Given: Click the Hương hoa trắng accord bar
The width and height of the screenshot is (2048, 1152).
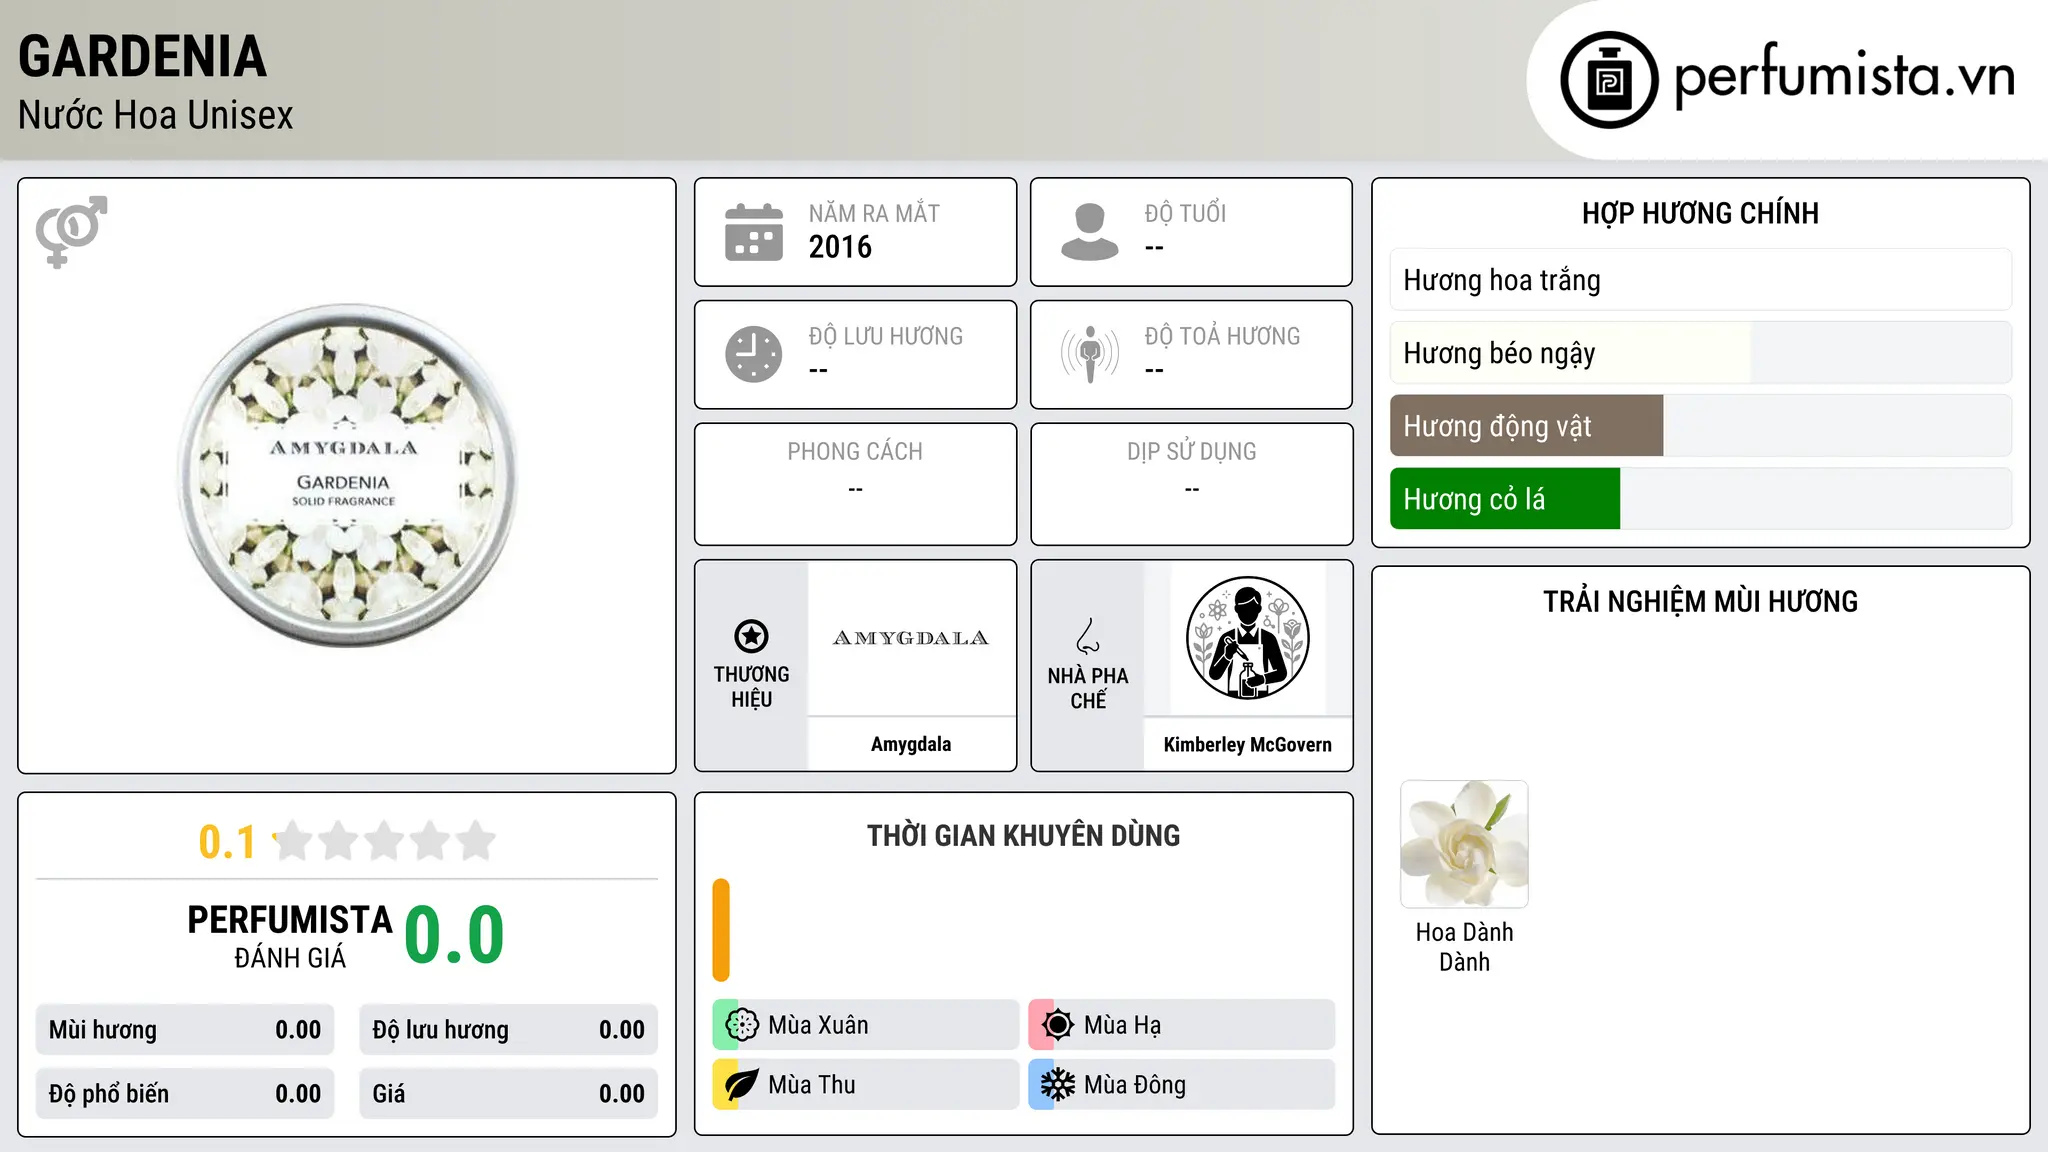Looking at the screenshot, I should tap(1700, 280).
